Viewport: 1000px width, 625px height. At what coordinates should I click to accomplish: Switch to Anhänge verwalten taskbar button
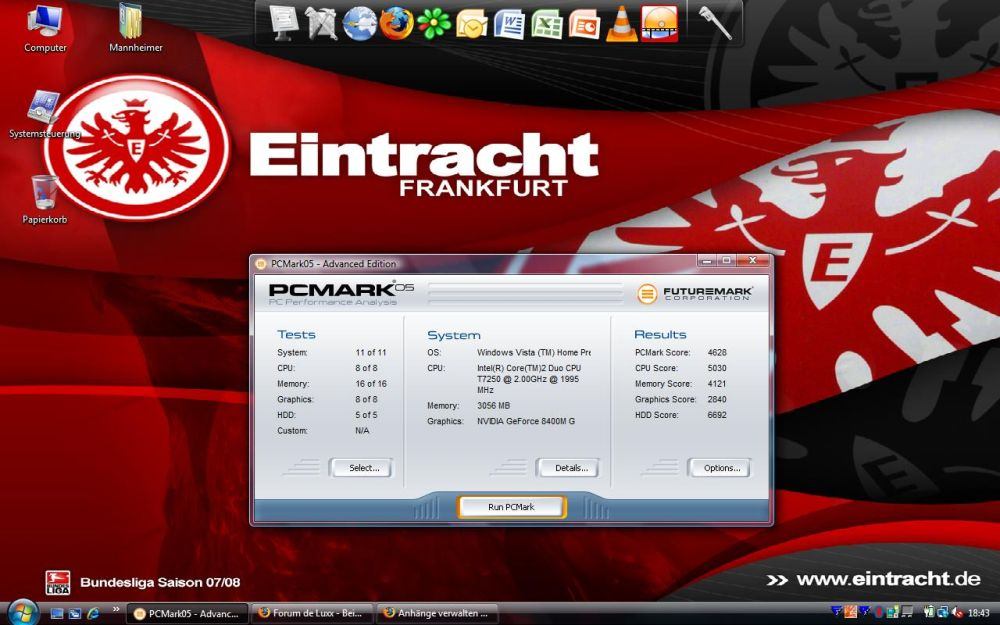pos(438,614)
